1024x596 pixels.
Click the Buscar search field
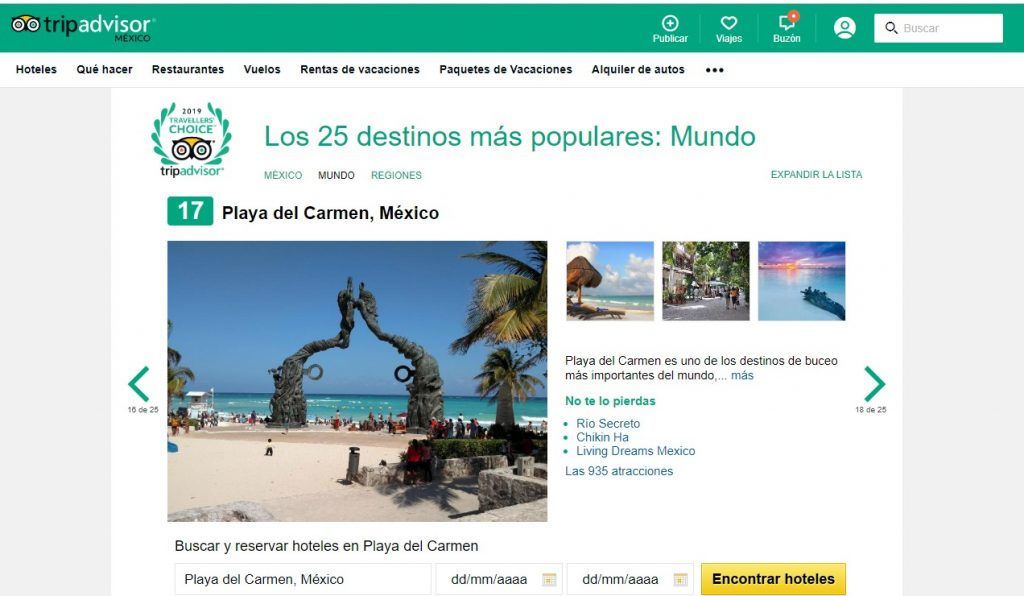click(x=947, y=28)
